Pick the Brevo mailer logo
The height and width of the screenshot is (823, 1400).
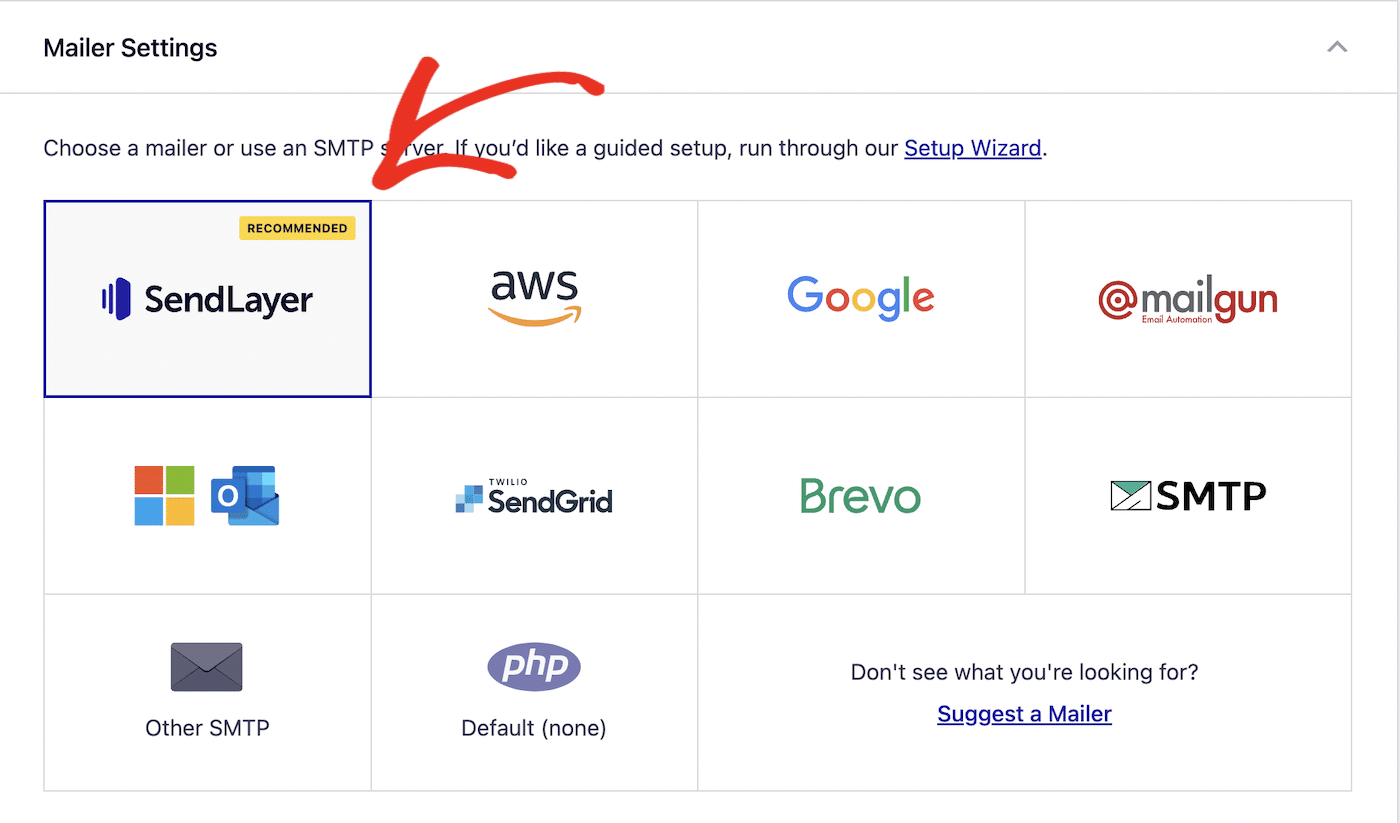(861, 496)
